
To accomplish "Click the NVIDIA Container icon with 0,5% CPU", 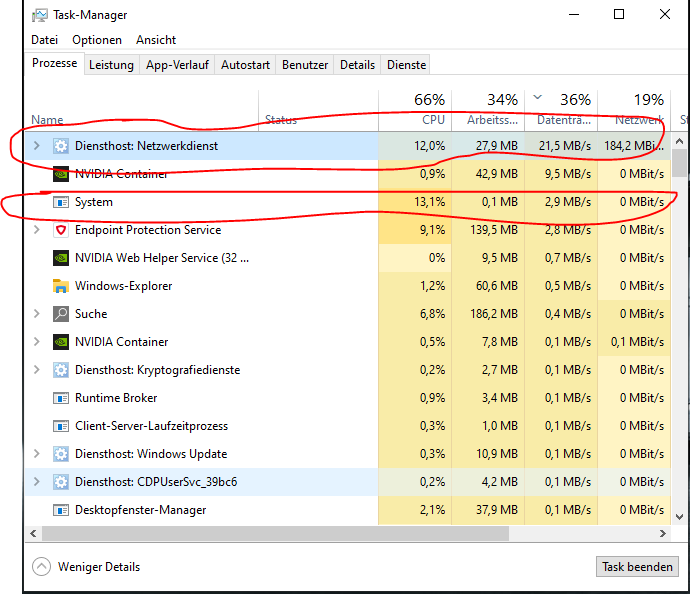I will 61,342.
